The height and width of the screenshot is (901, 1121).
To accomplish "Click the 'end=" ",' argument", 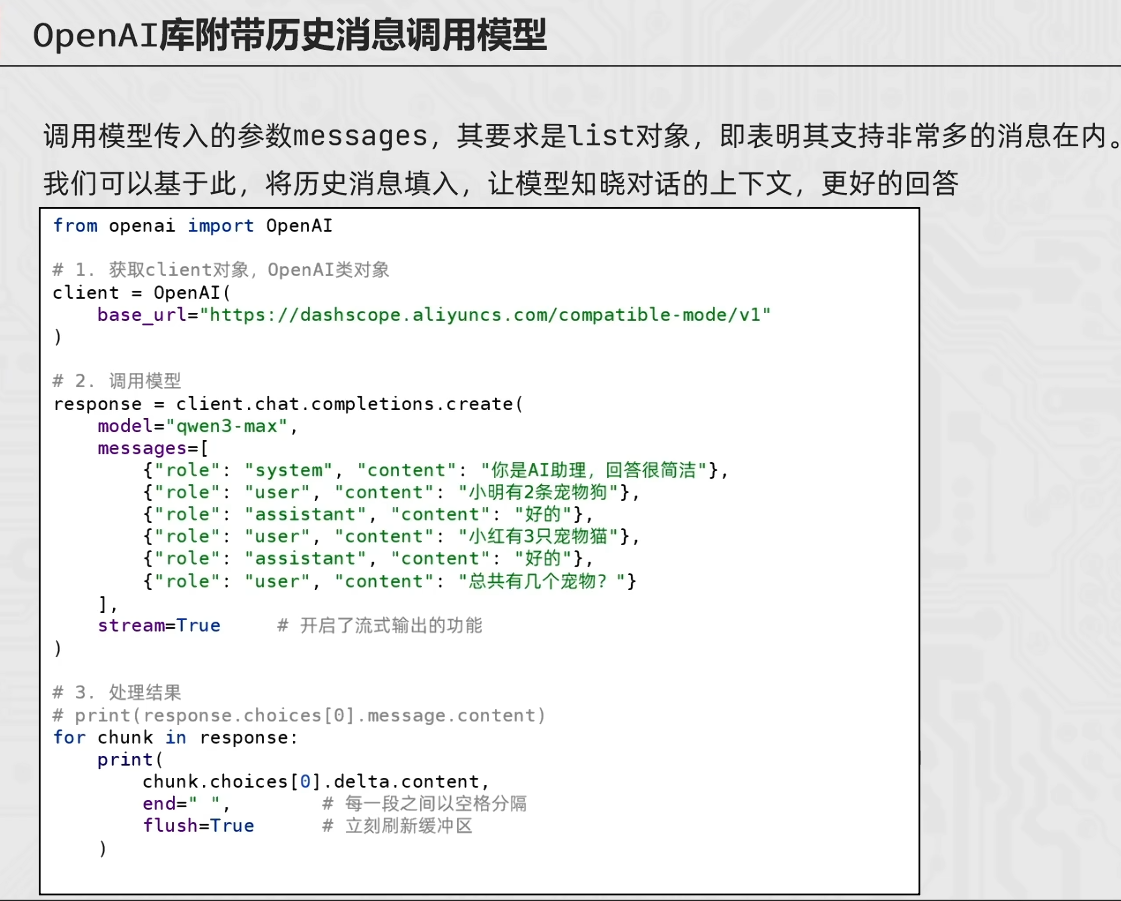I will point(187,804).
